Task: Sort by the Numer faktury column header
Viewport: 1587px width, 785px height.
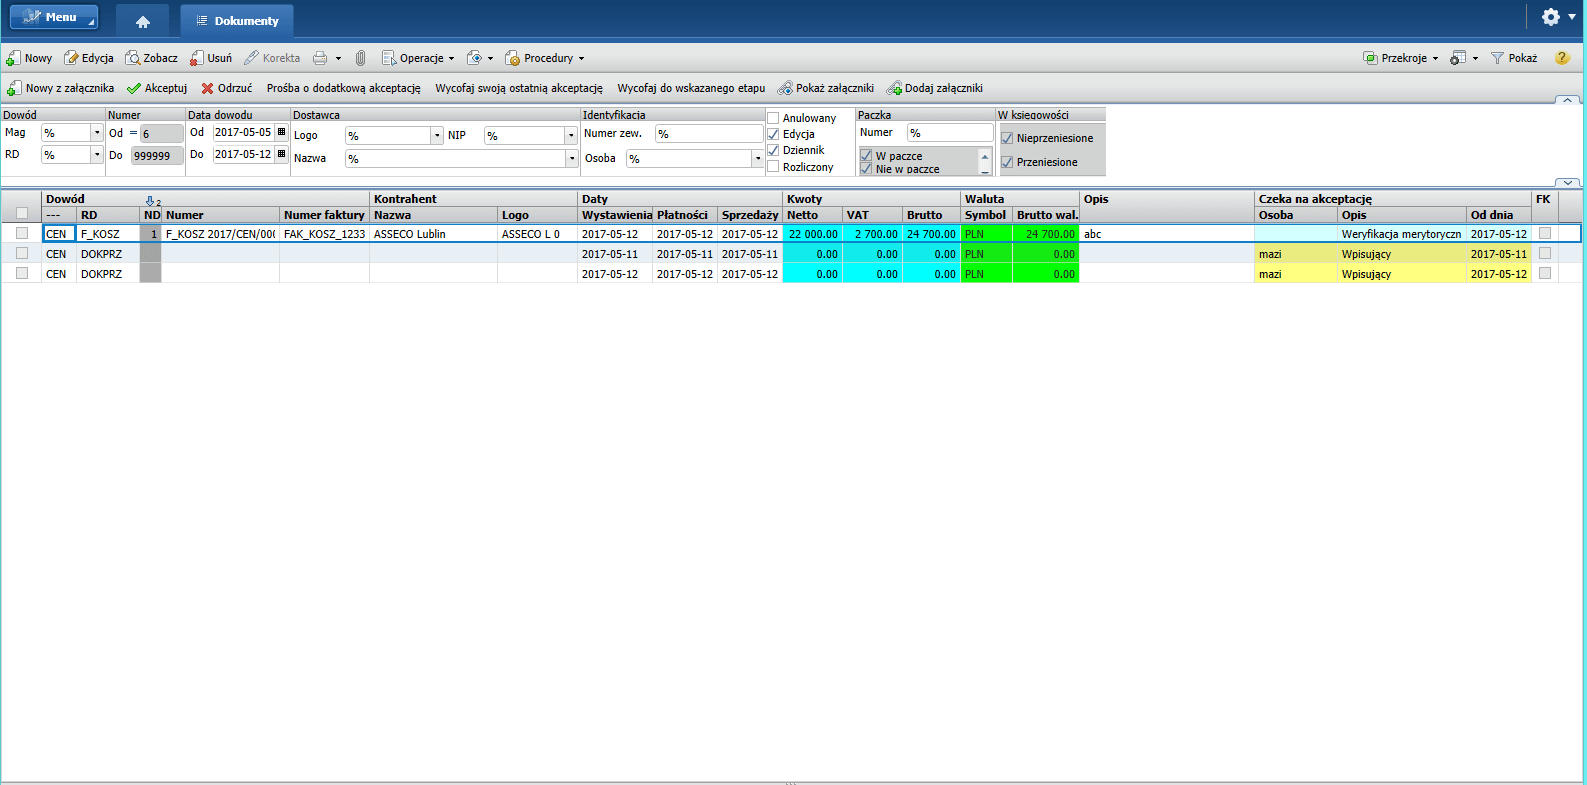Action: pos(324,215)
